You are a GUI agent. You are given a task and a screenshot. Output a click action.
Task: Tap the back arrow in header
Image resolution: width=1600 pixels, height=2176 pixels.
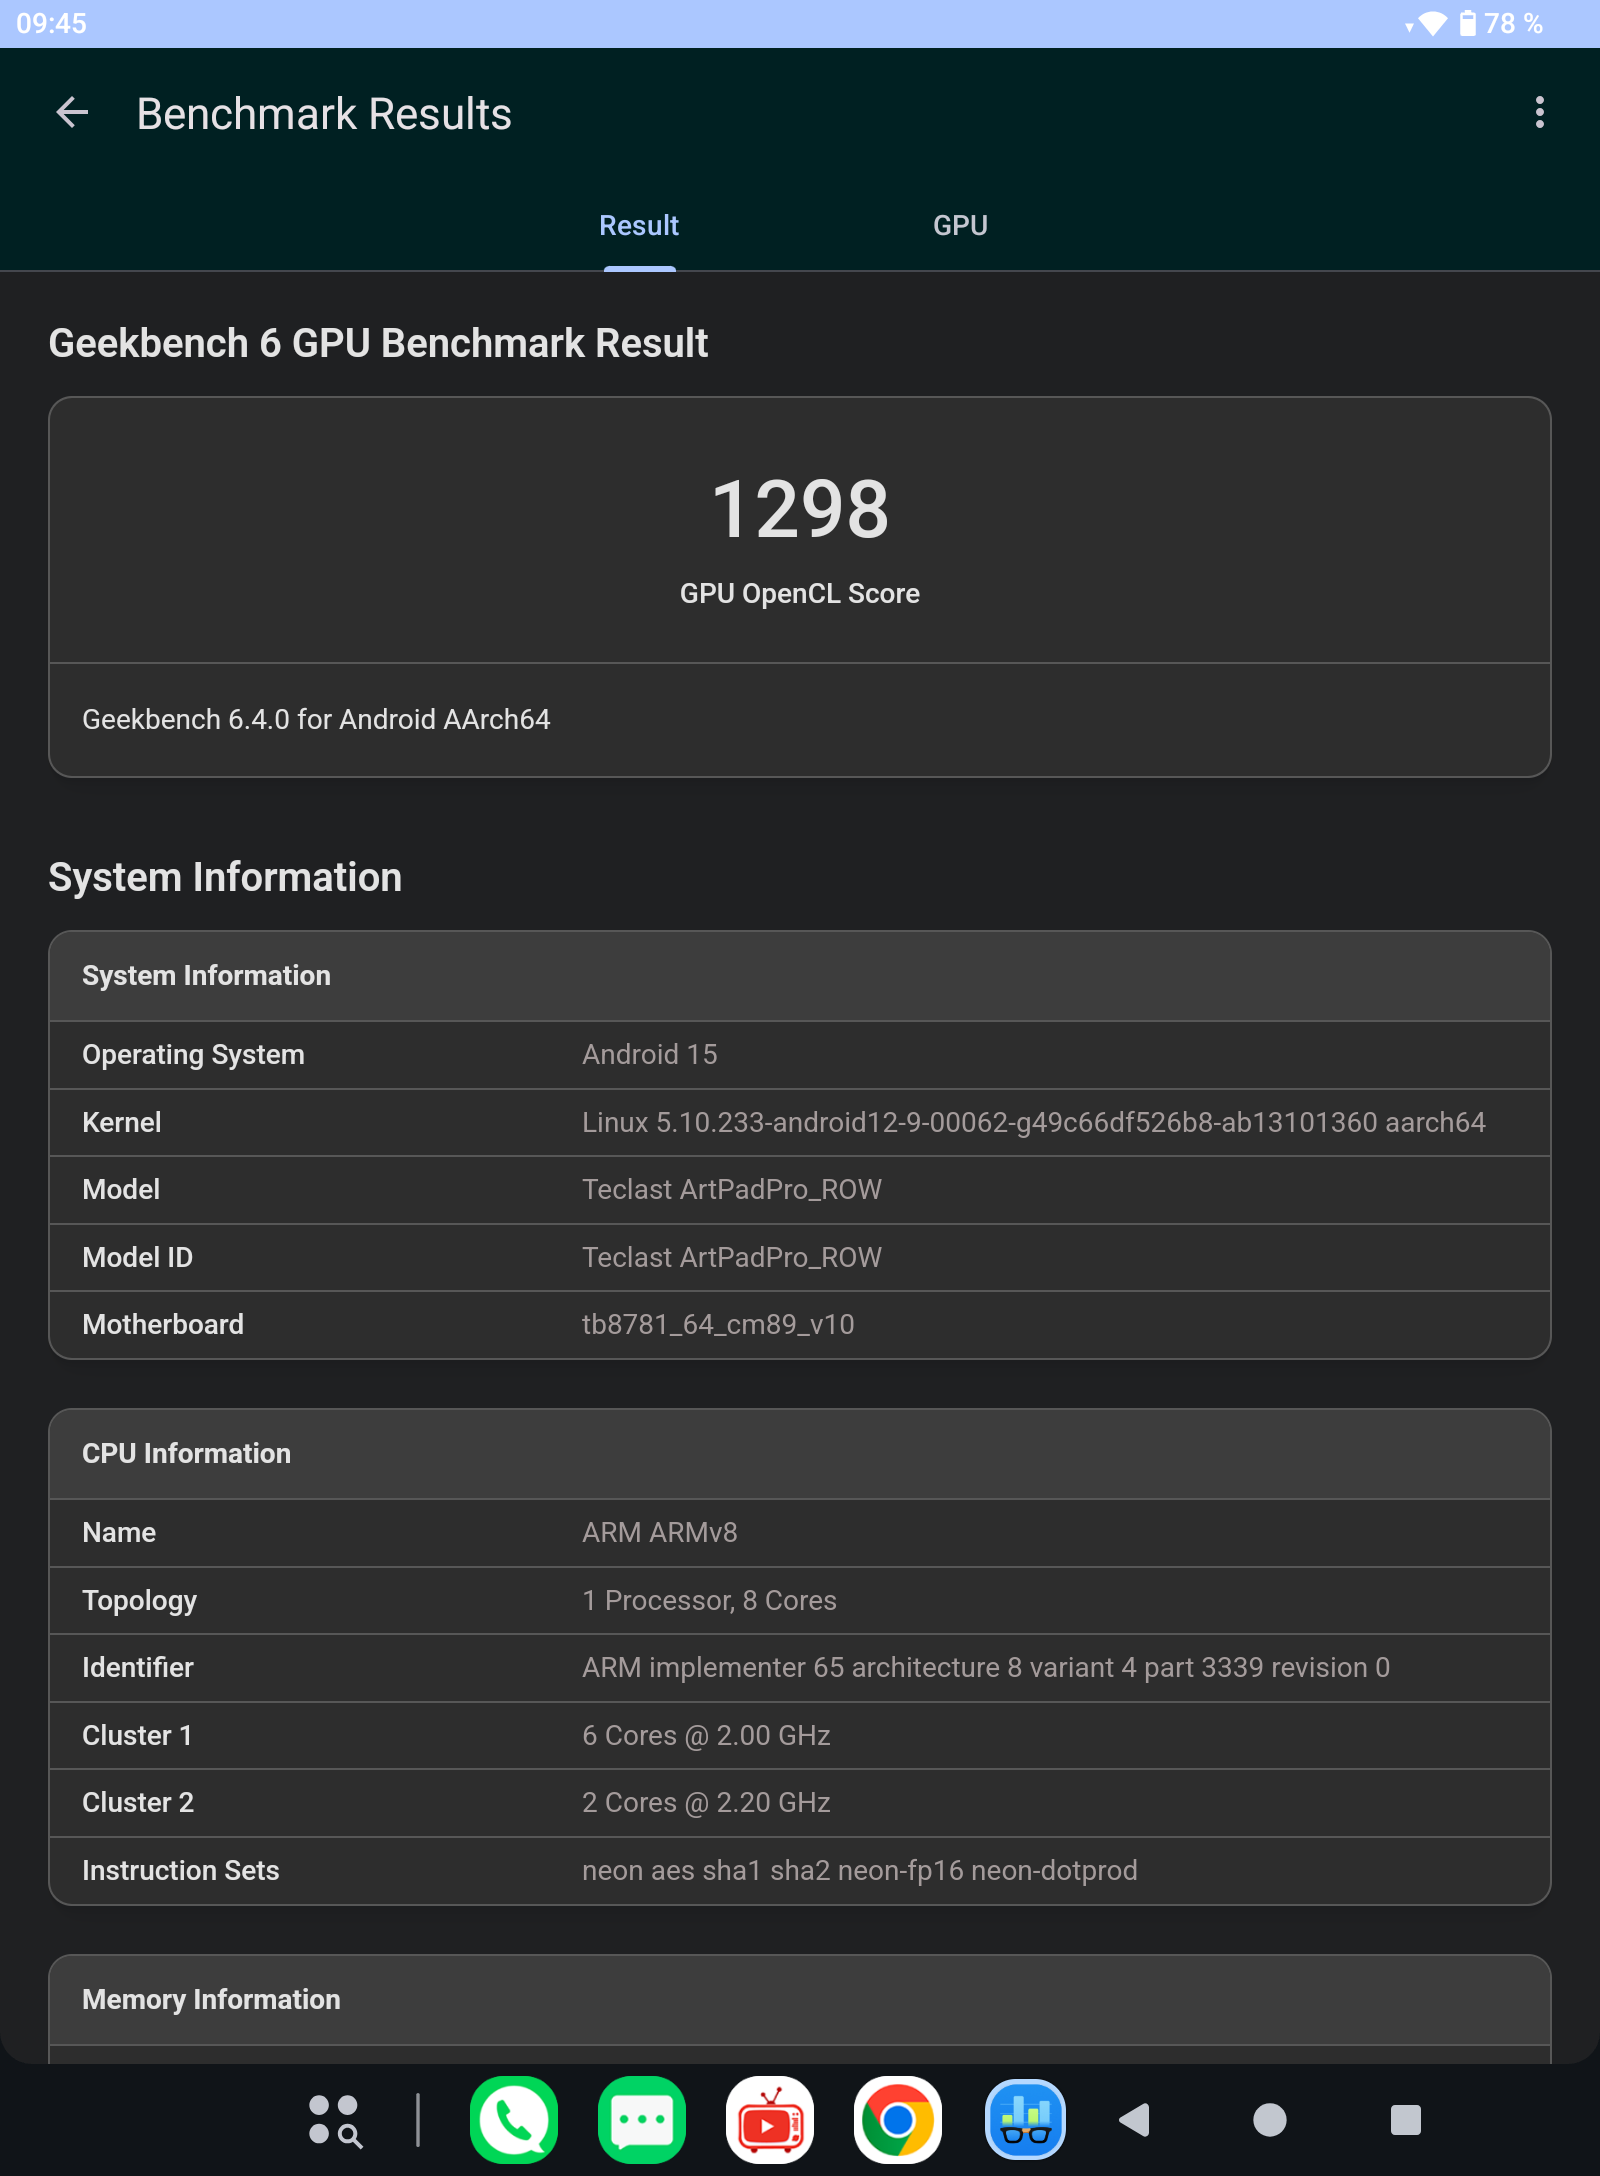click(x=72, y=113)
